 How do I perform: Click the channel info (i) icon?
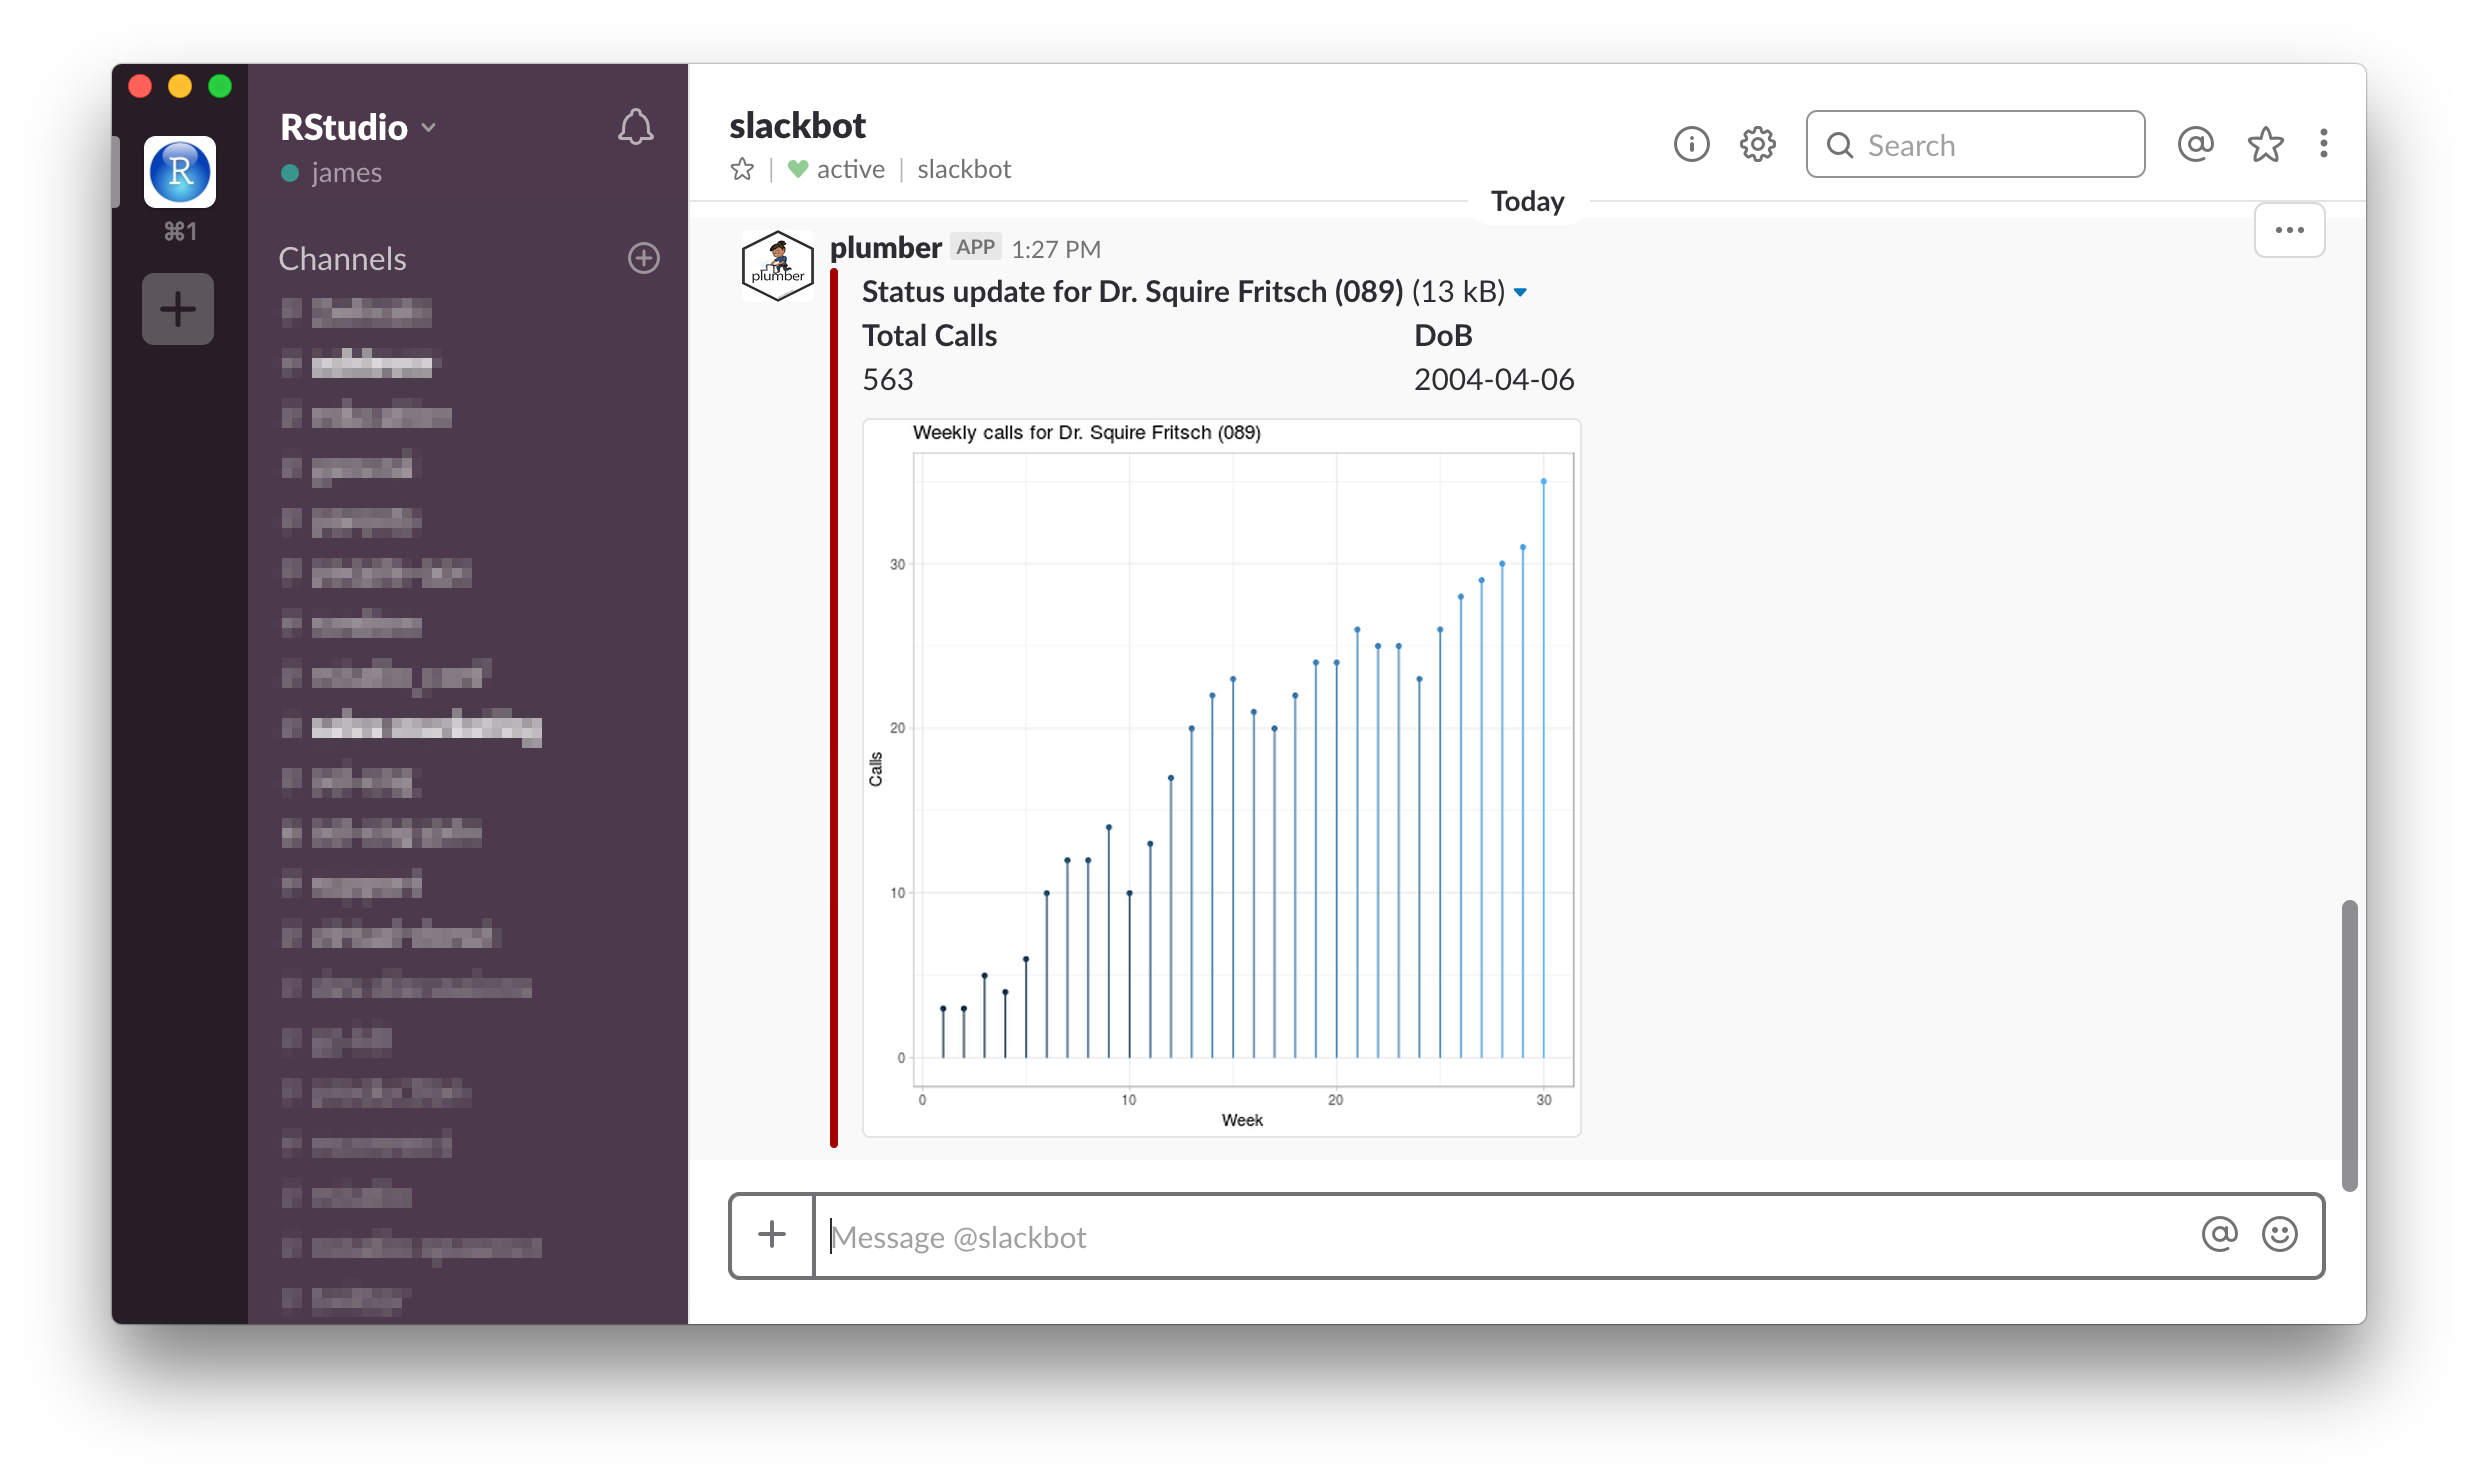tap(1692, 143)
